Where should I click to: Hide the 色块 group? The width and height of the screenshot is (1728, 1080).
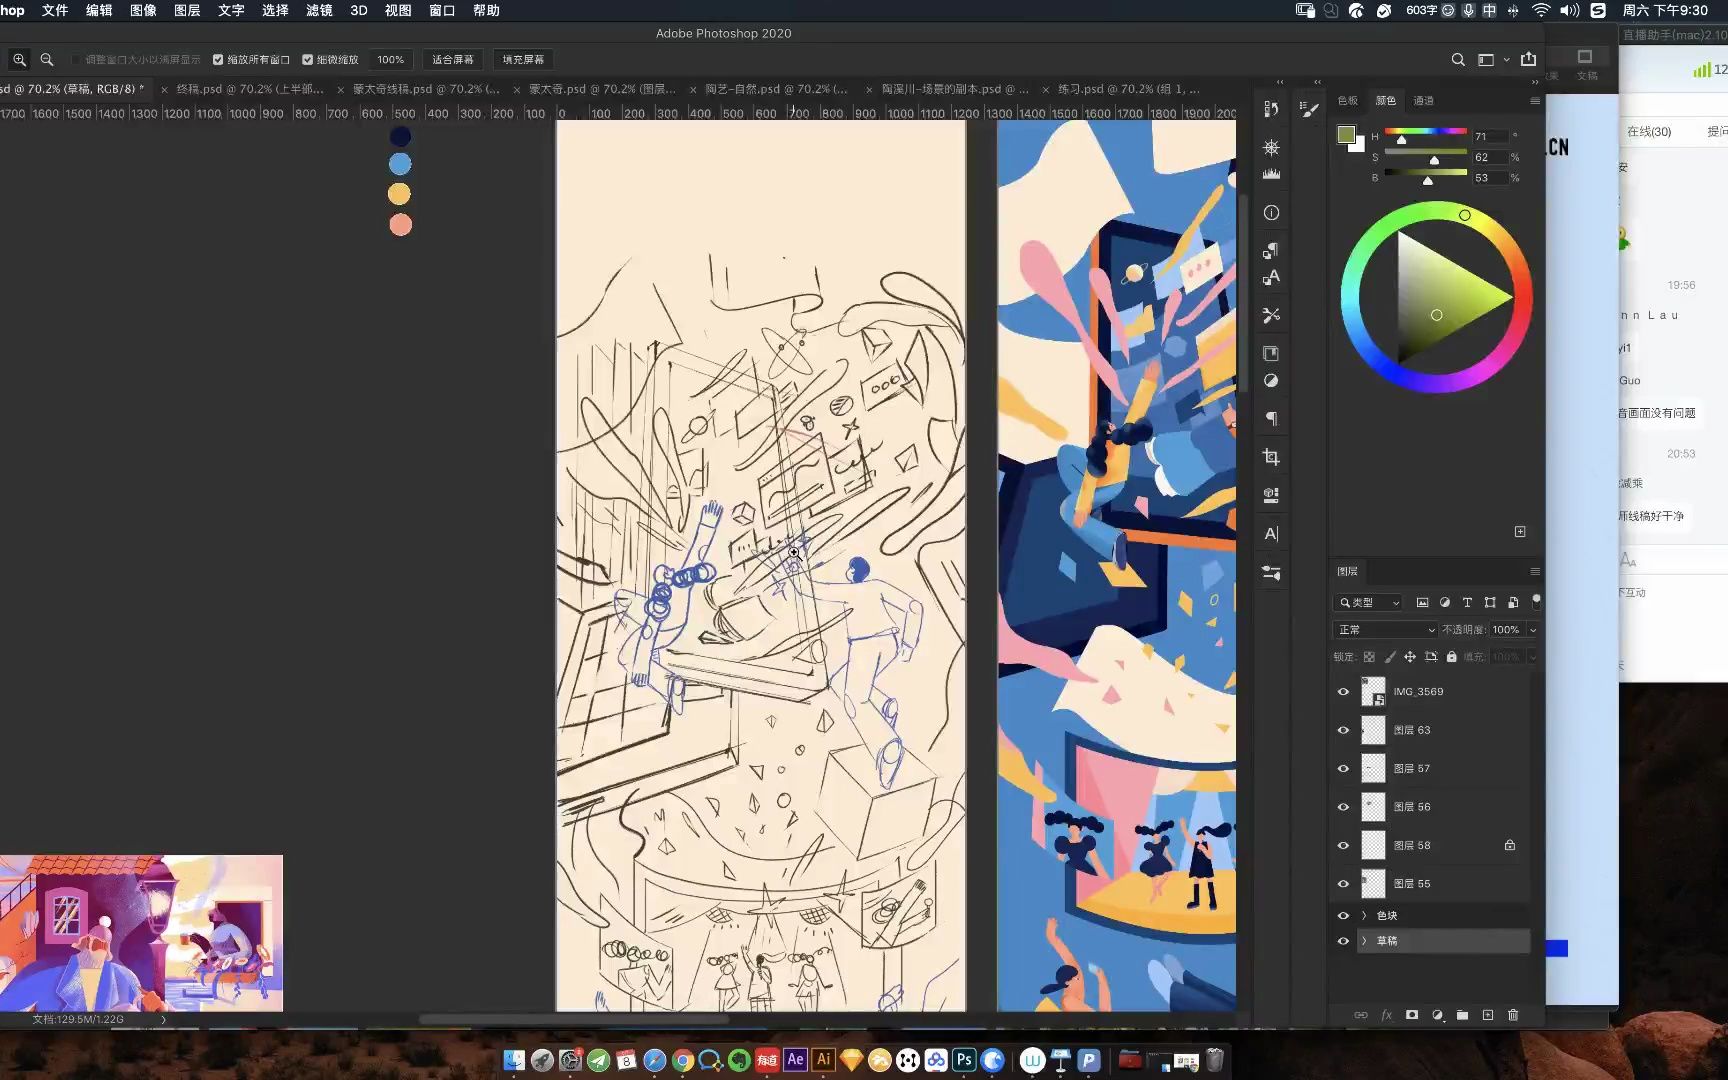point(1343,916)
